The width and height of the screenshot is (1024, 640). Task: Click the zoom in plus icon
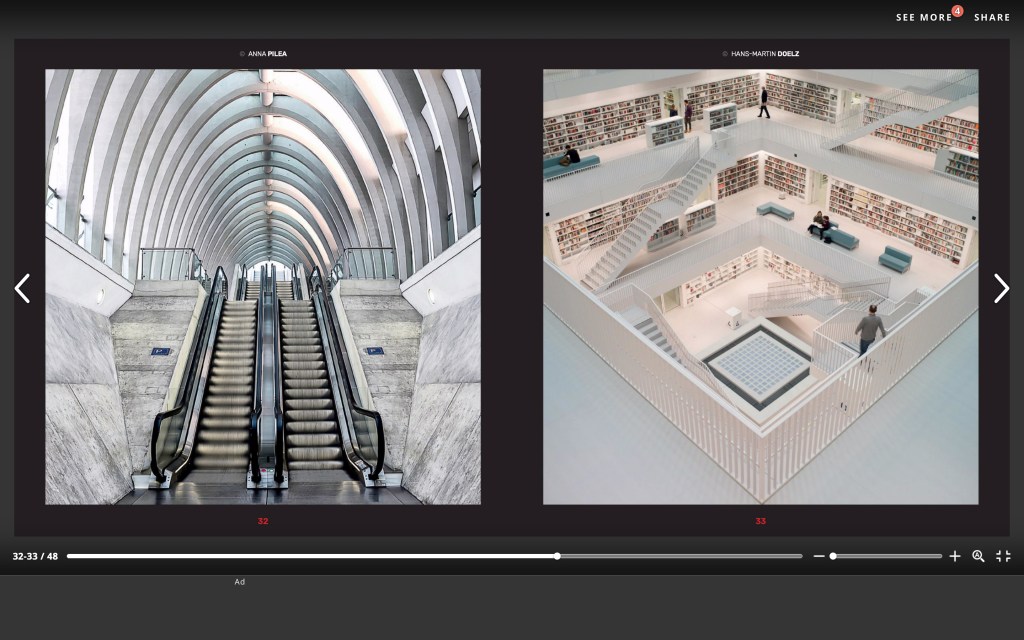click(x=955, y=556)
